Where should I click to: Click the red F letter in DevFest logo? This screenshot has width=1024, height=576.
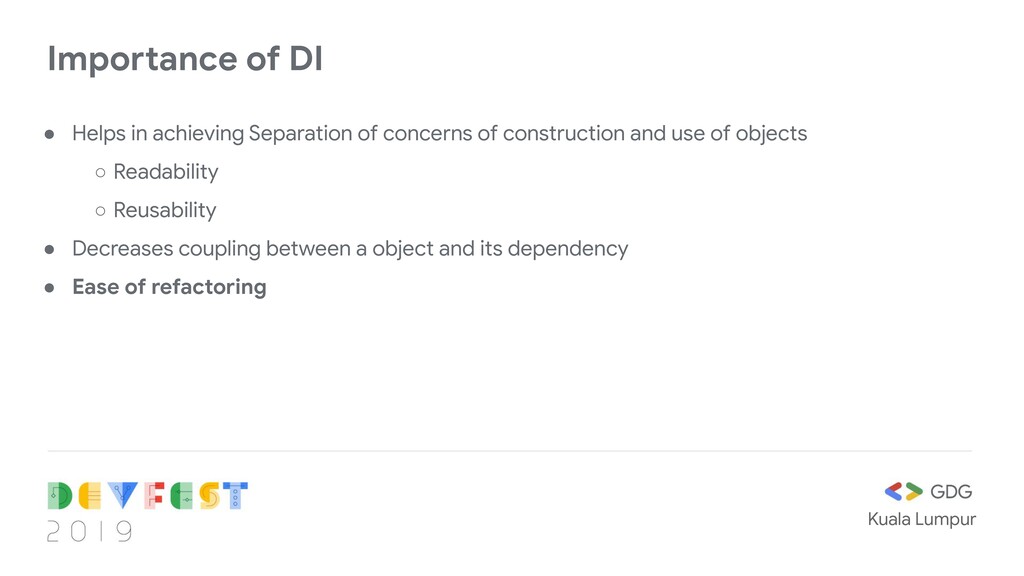(x=154, y=496)
